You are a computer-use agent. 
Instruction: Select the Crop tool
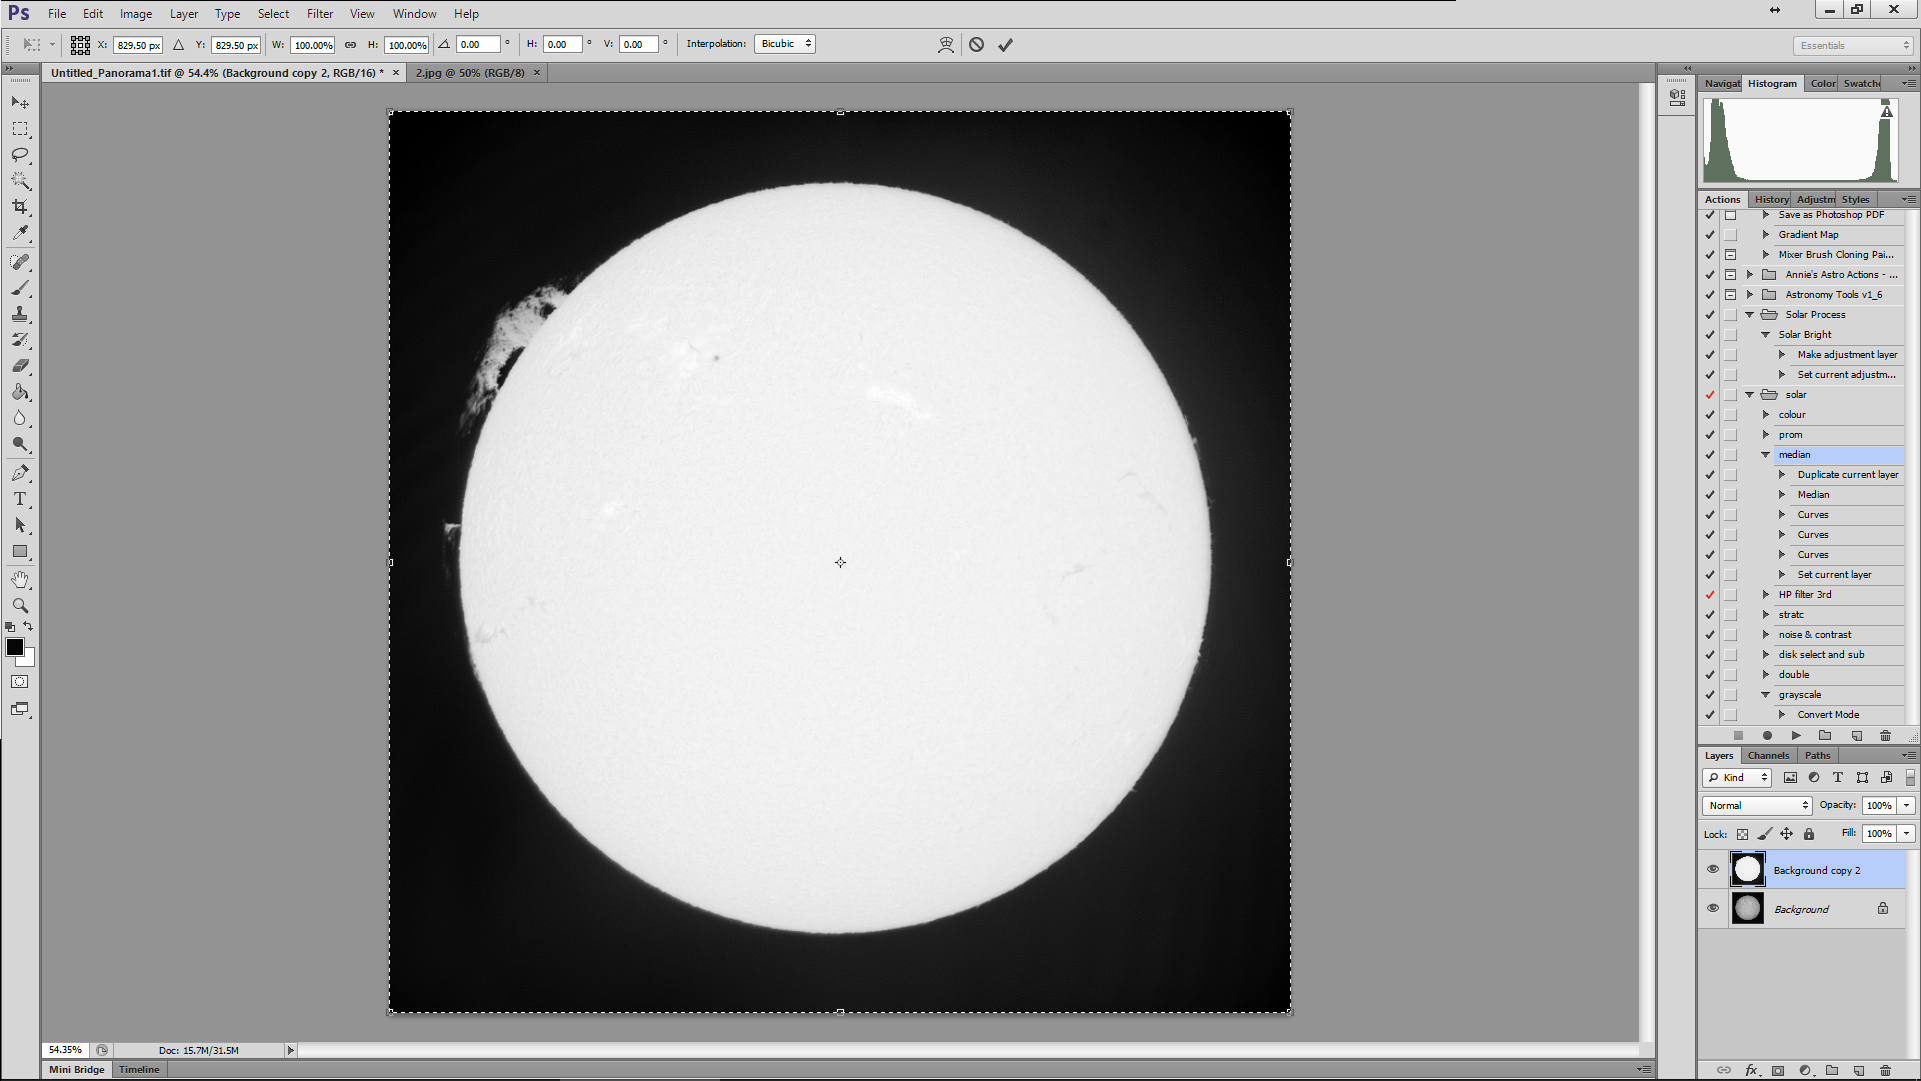pos(20,207)
